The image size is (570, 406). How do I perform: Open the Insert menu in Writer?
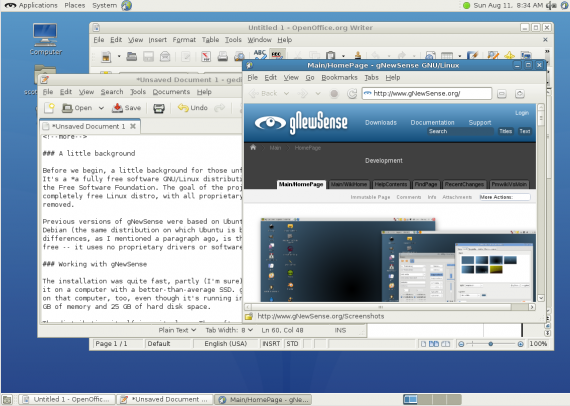pos(157,40)
